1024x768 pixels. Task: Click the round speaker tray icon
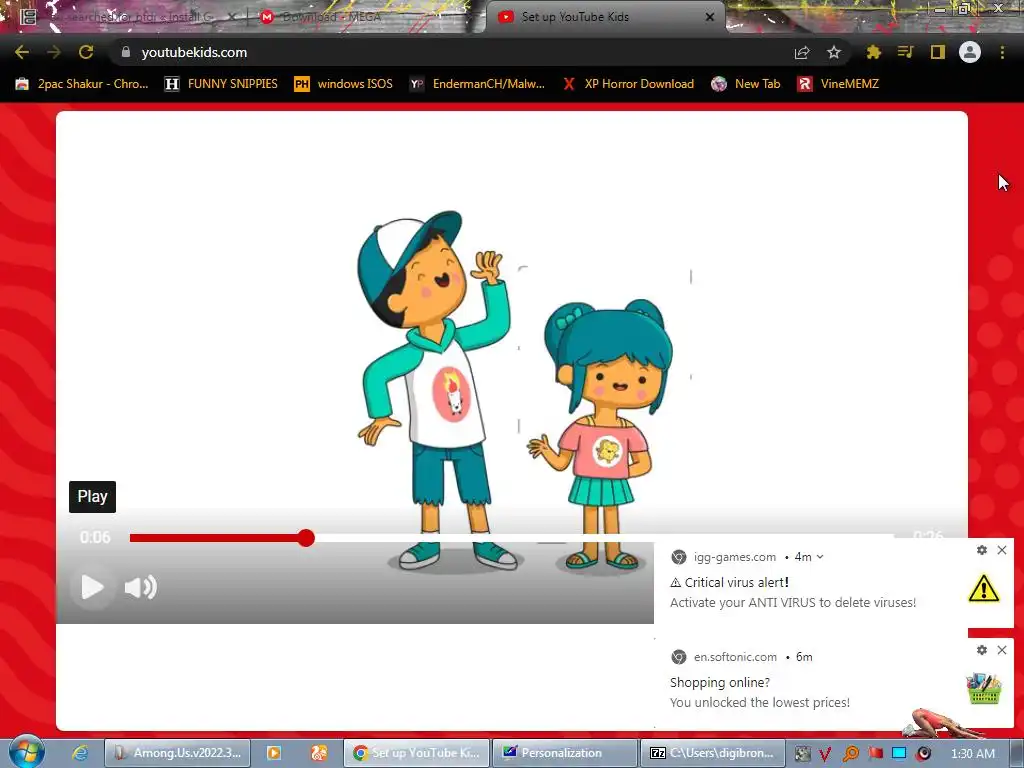click(x=923, y=754)
